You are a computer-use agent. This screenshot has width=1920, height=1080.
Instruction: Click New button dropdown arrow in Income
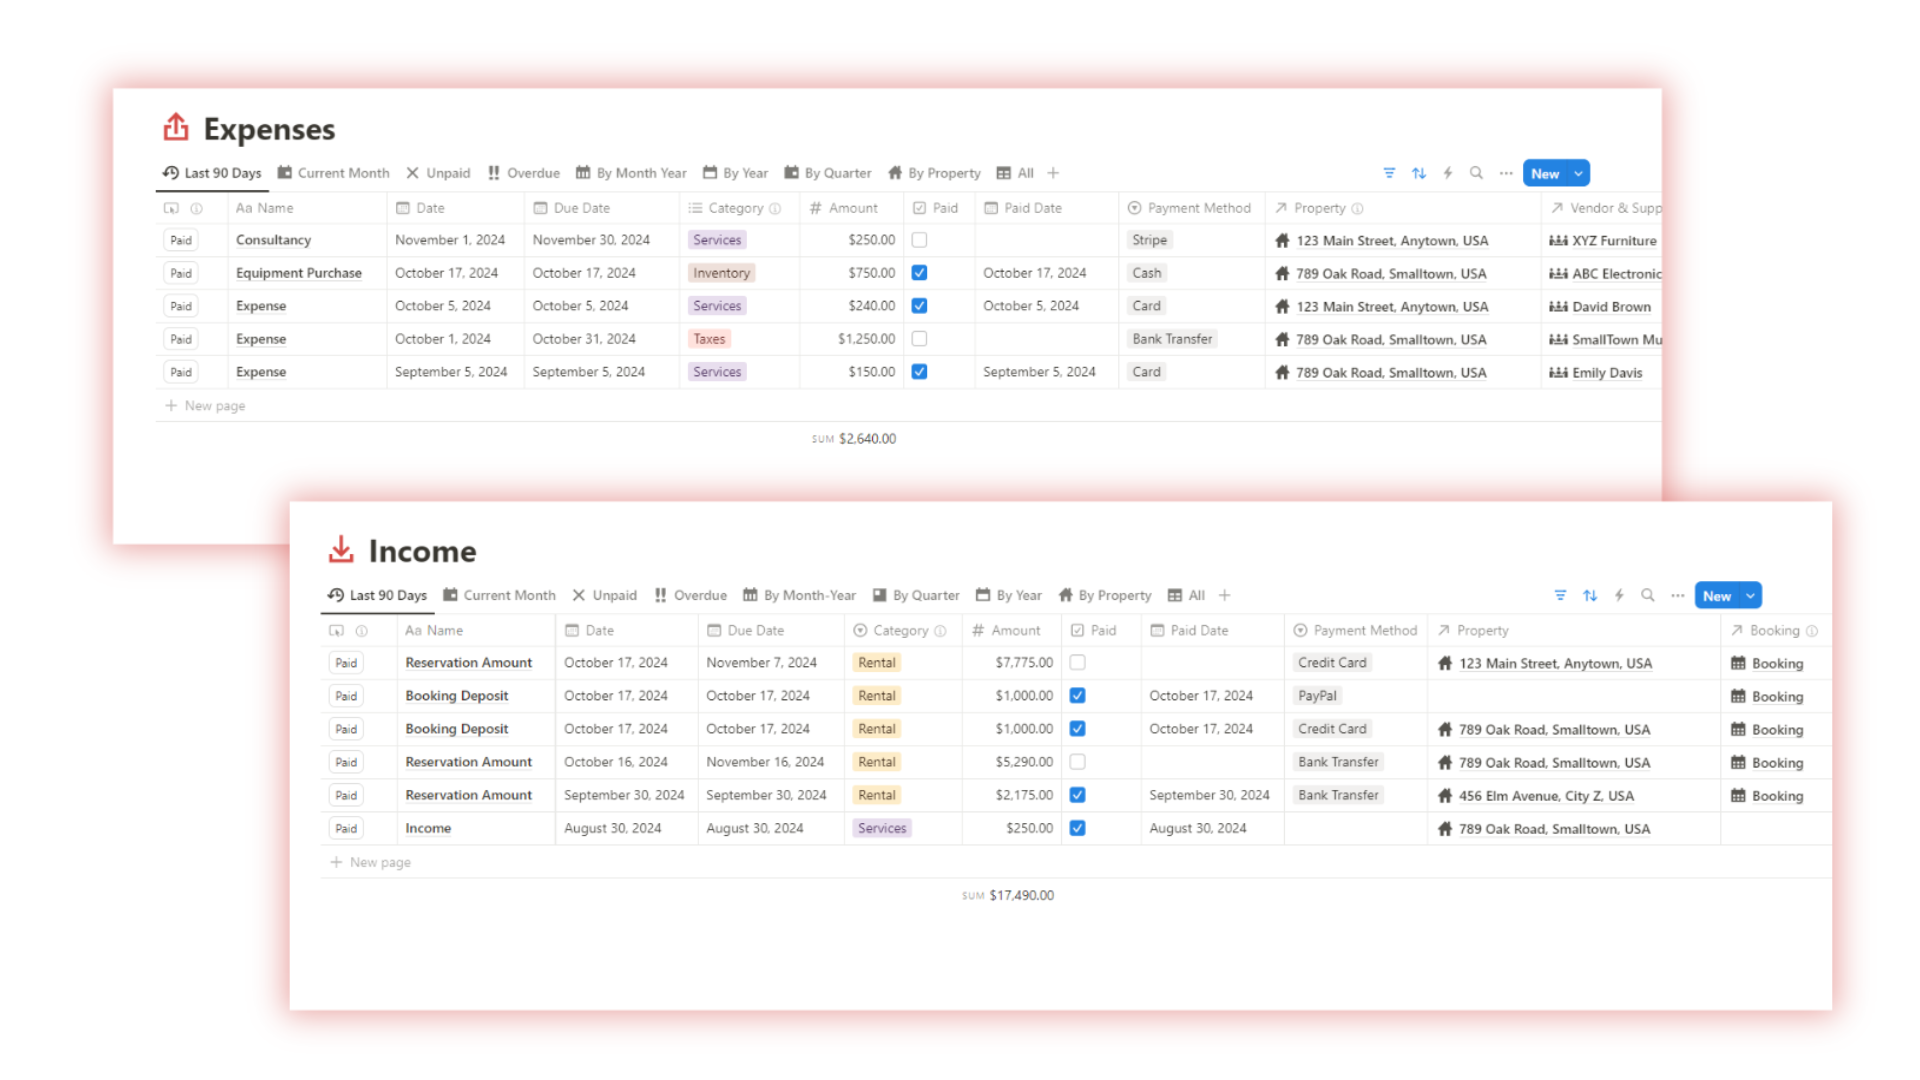click(x=1749, y=595)
